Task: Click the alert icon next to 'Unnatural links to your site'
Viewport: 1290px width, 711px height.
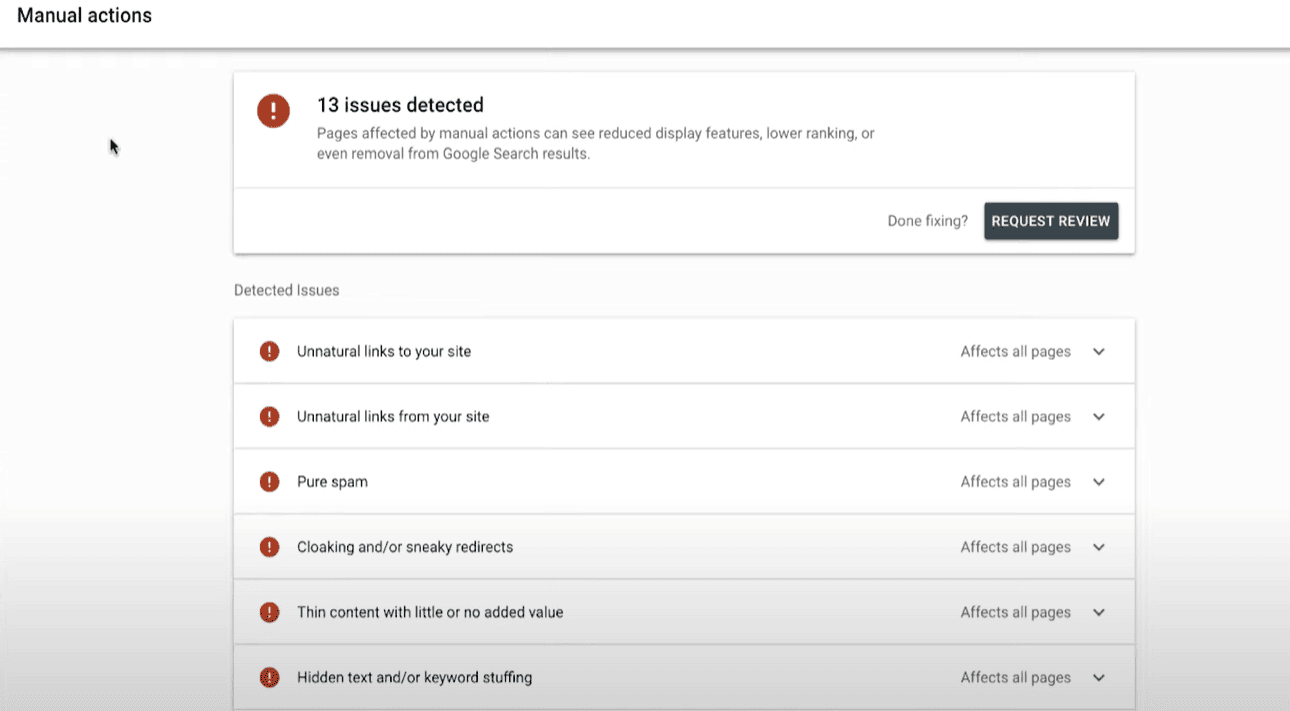Action: (x=269, y=351)
